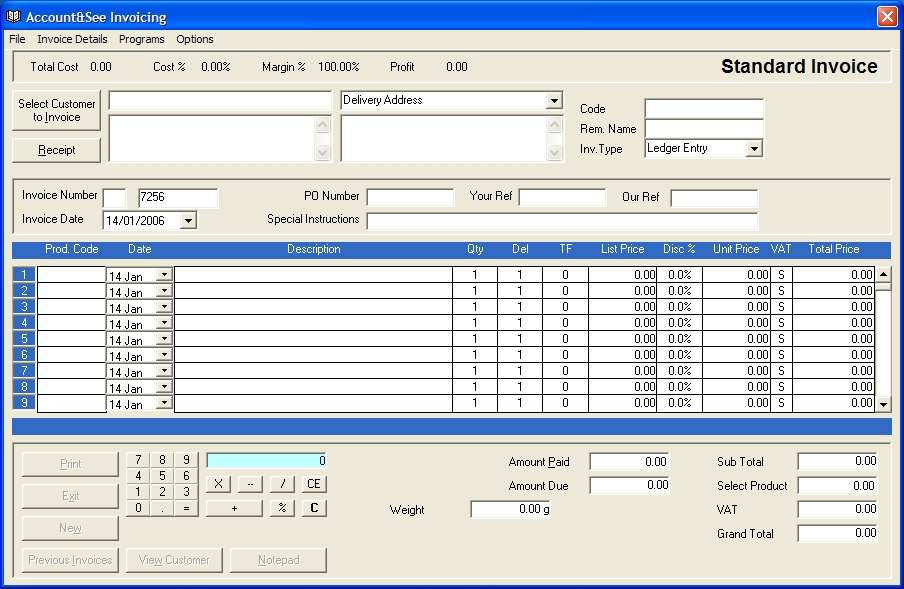Click the Invoice Number field showing 7256

(x=178, y=198)
